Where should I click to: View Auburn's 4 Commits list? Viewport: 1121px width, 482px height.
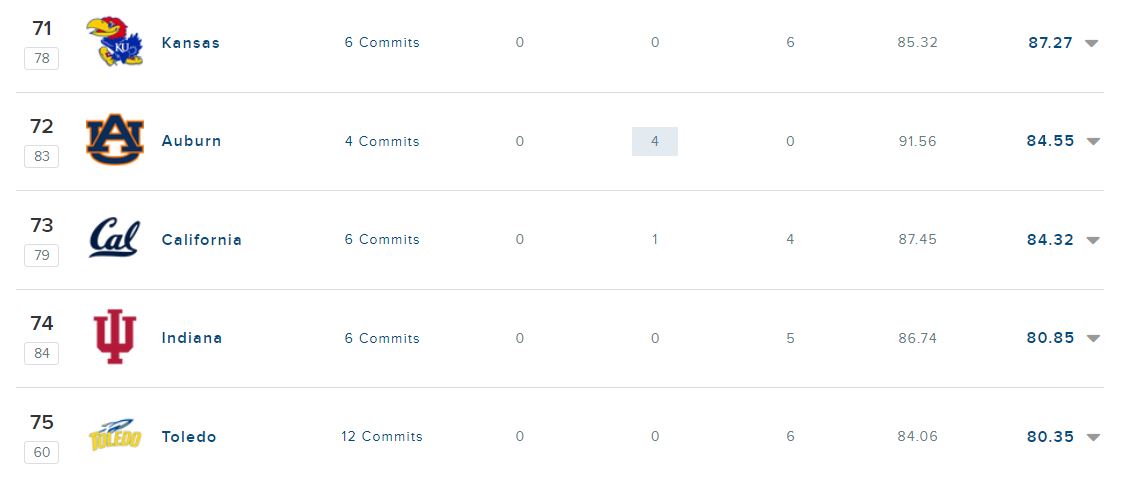[x=382, y=141]
